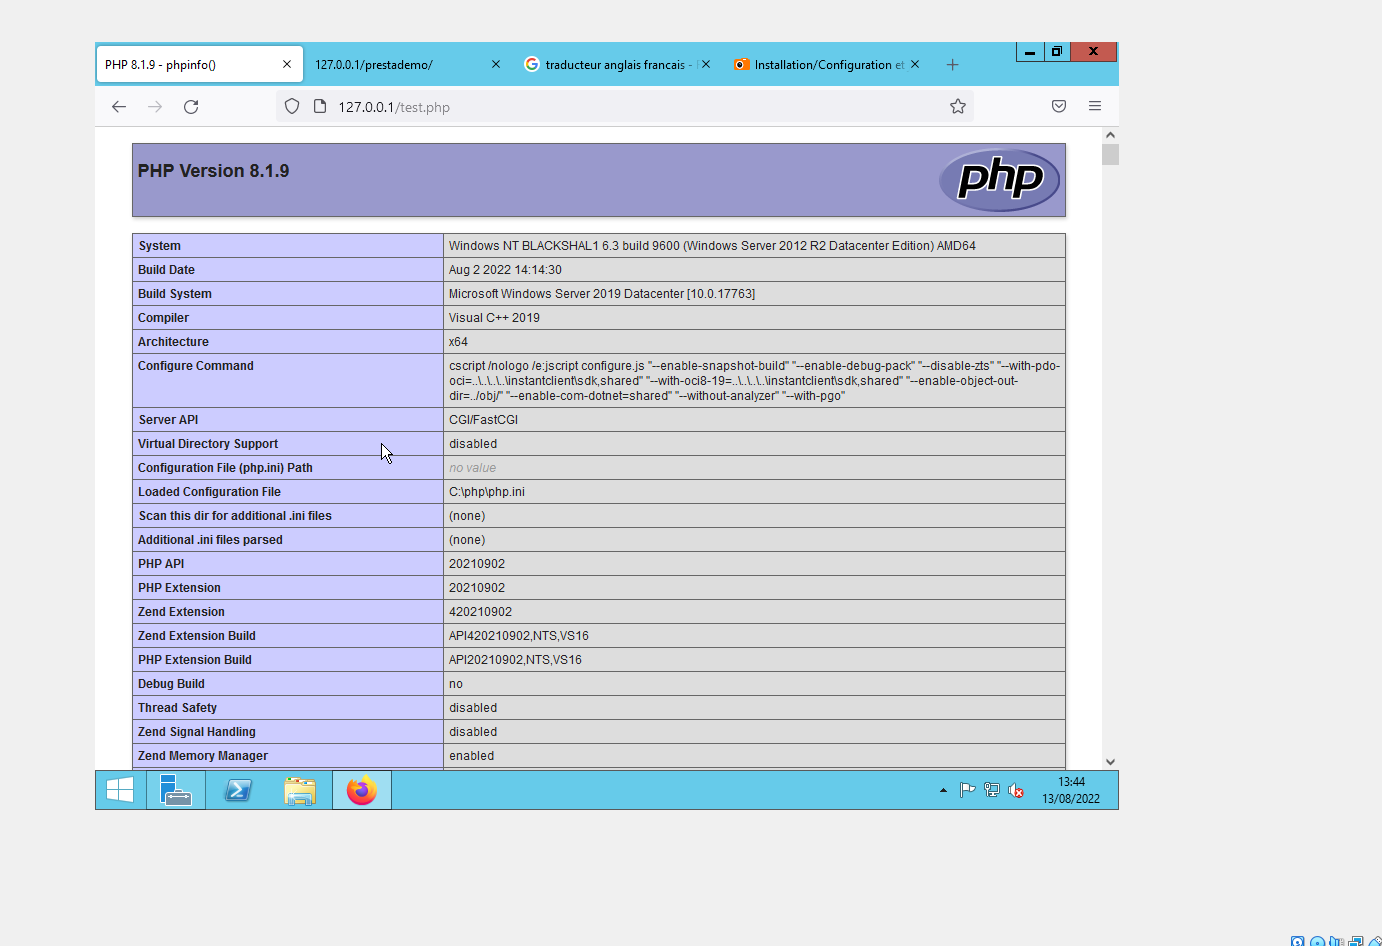Open the clock showing 13:44
Screen dimensions: 1382x946
click(x=1071, y=790)
